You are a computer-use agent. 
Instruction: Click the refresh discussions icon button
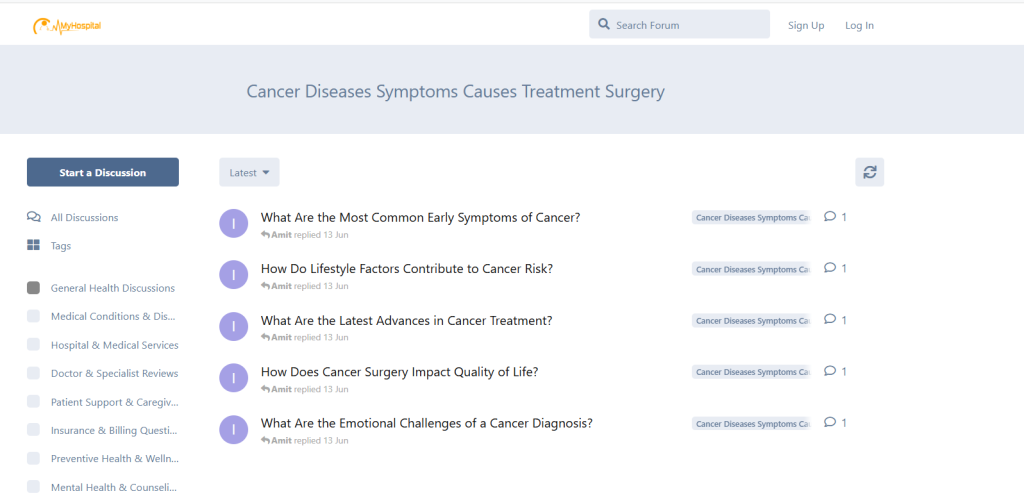tap(869, 172)
